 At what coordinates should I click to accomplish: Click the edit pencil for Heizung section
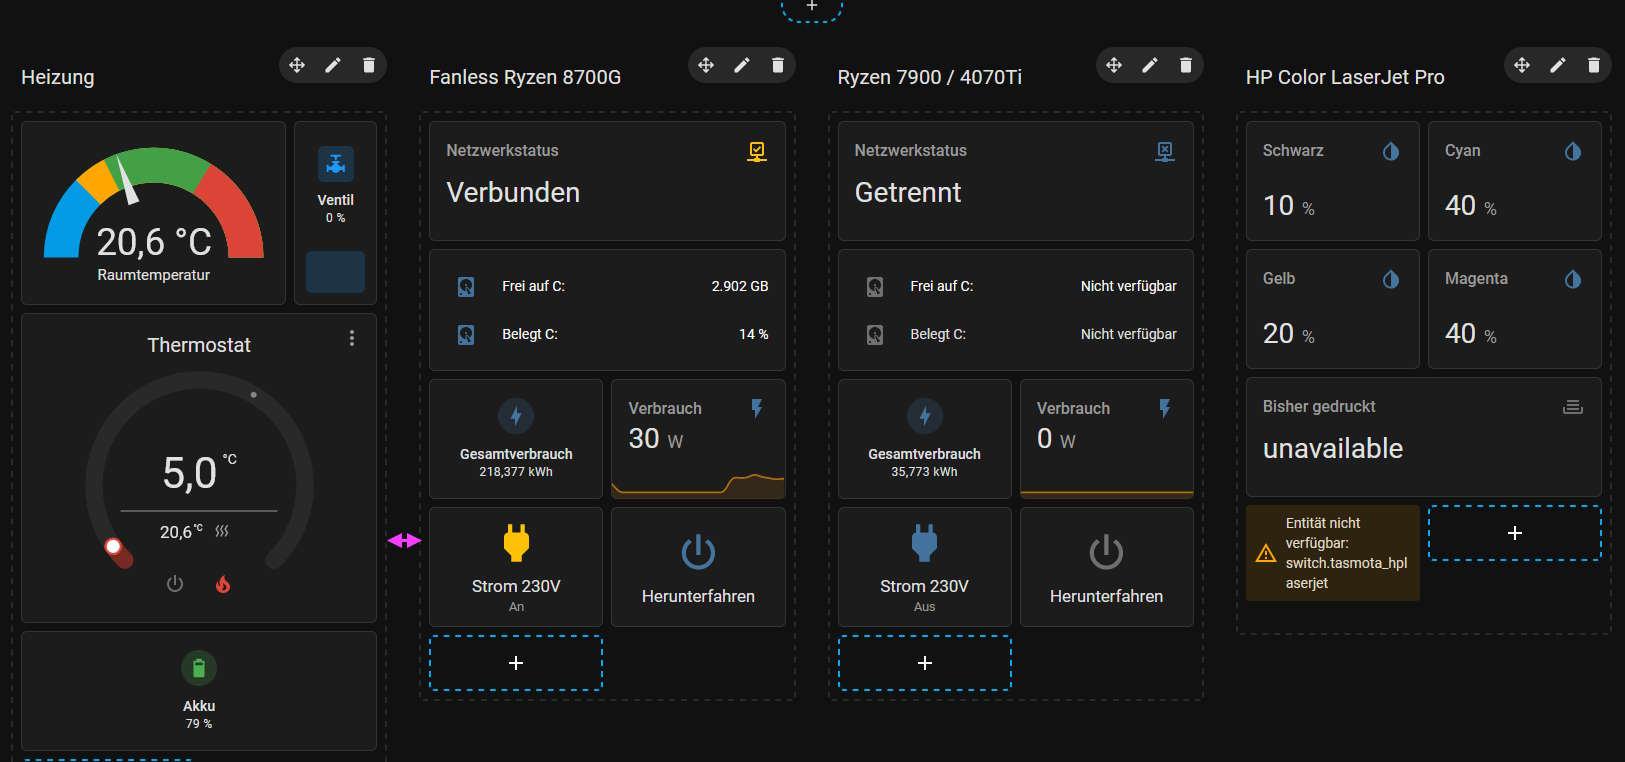tap(333, 65)
